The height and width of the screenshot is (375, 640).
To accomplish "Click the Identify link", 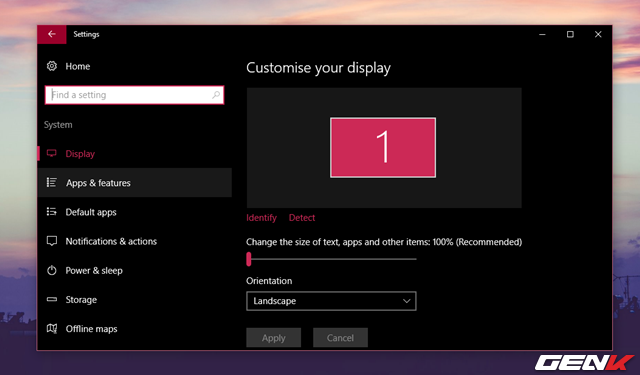I will (261, 218).
